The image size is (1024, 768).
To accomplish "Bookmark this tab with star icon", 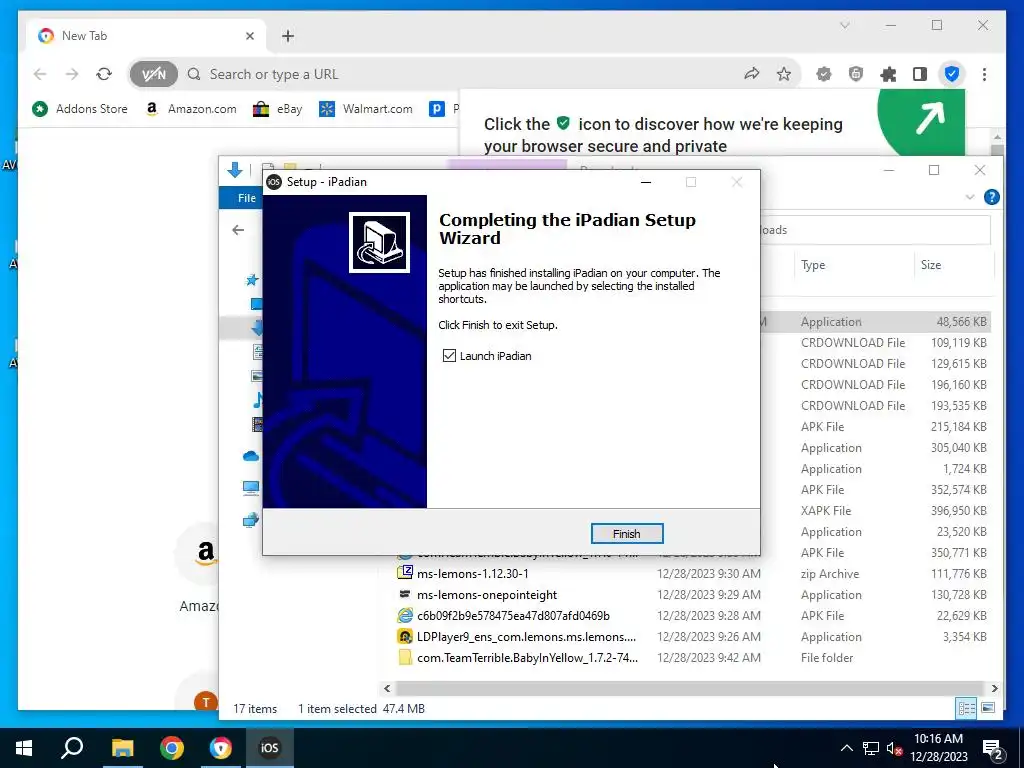I will coord(784,74).
